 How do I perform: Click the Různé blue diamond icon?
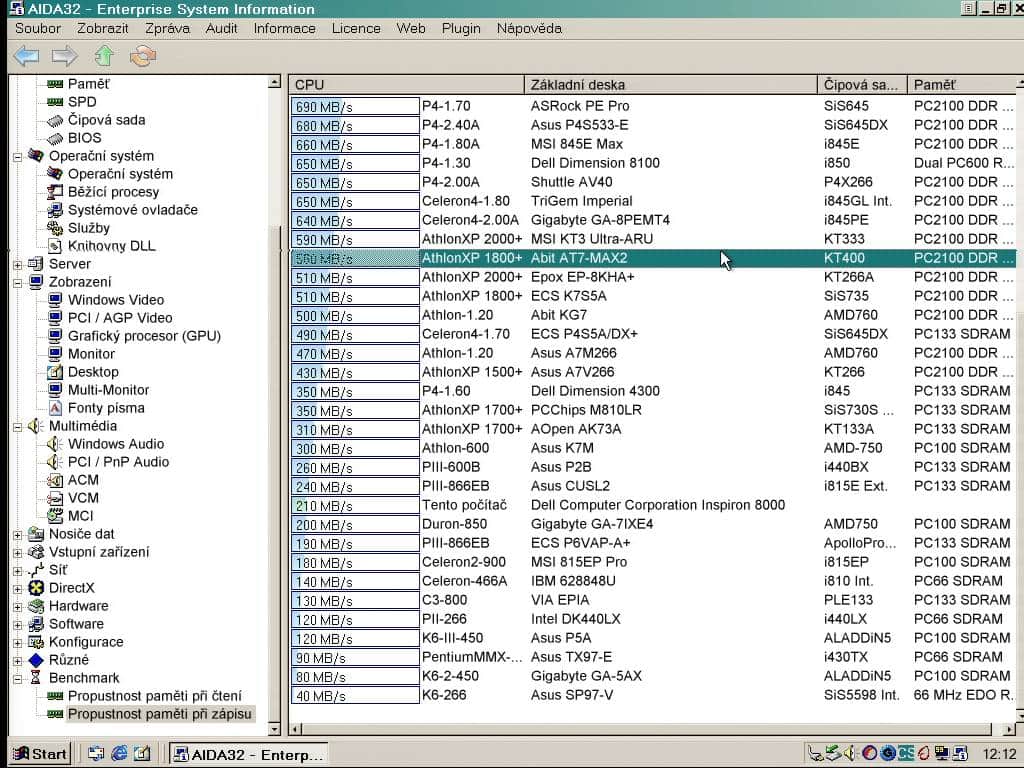37,660
